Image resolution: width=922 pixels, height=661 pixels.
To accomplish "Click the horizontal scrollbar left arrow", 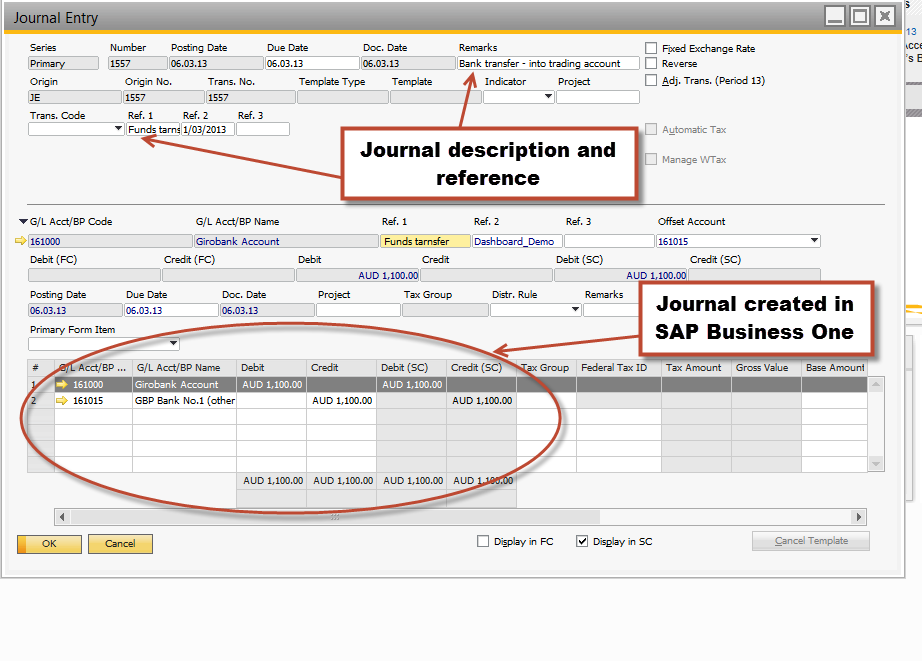I will pos(62,517).
